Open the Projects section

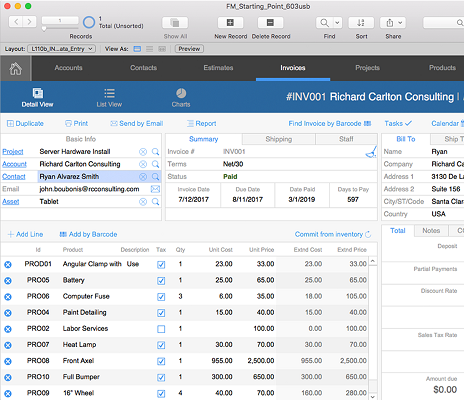point(367,68)
